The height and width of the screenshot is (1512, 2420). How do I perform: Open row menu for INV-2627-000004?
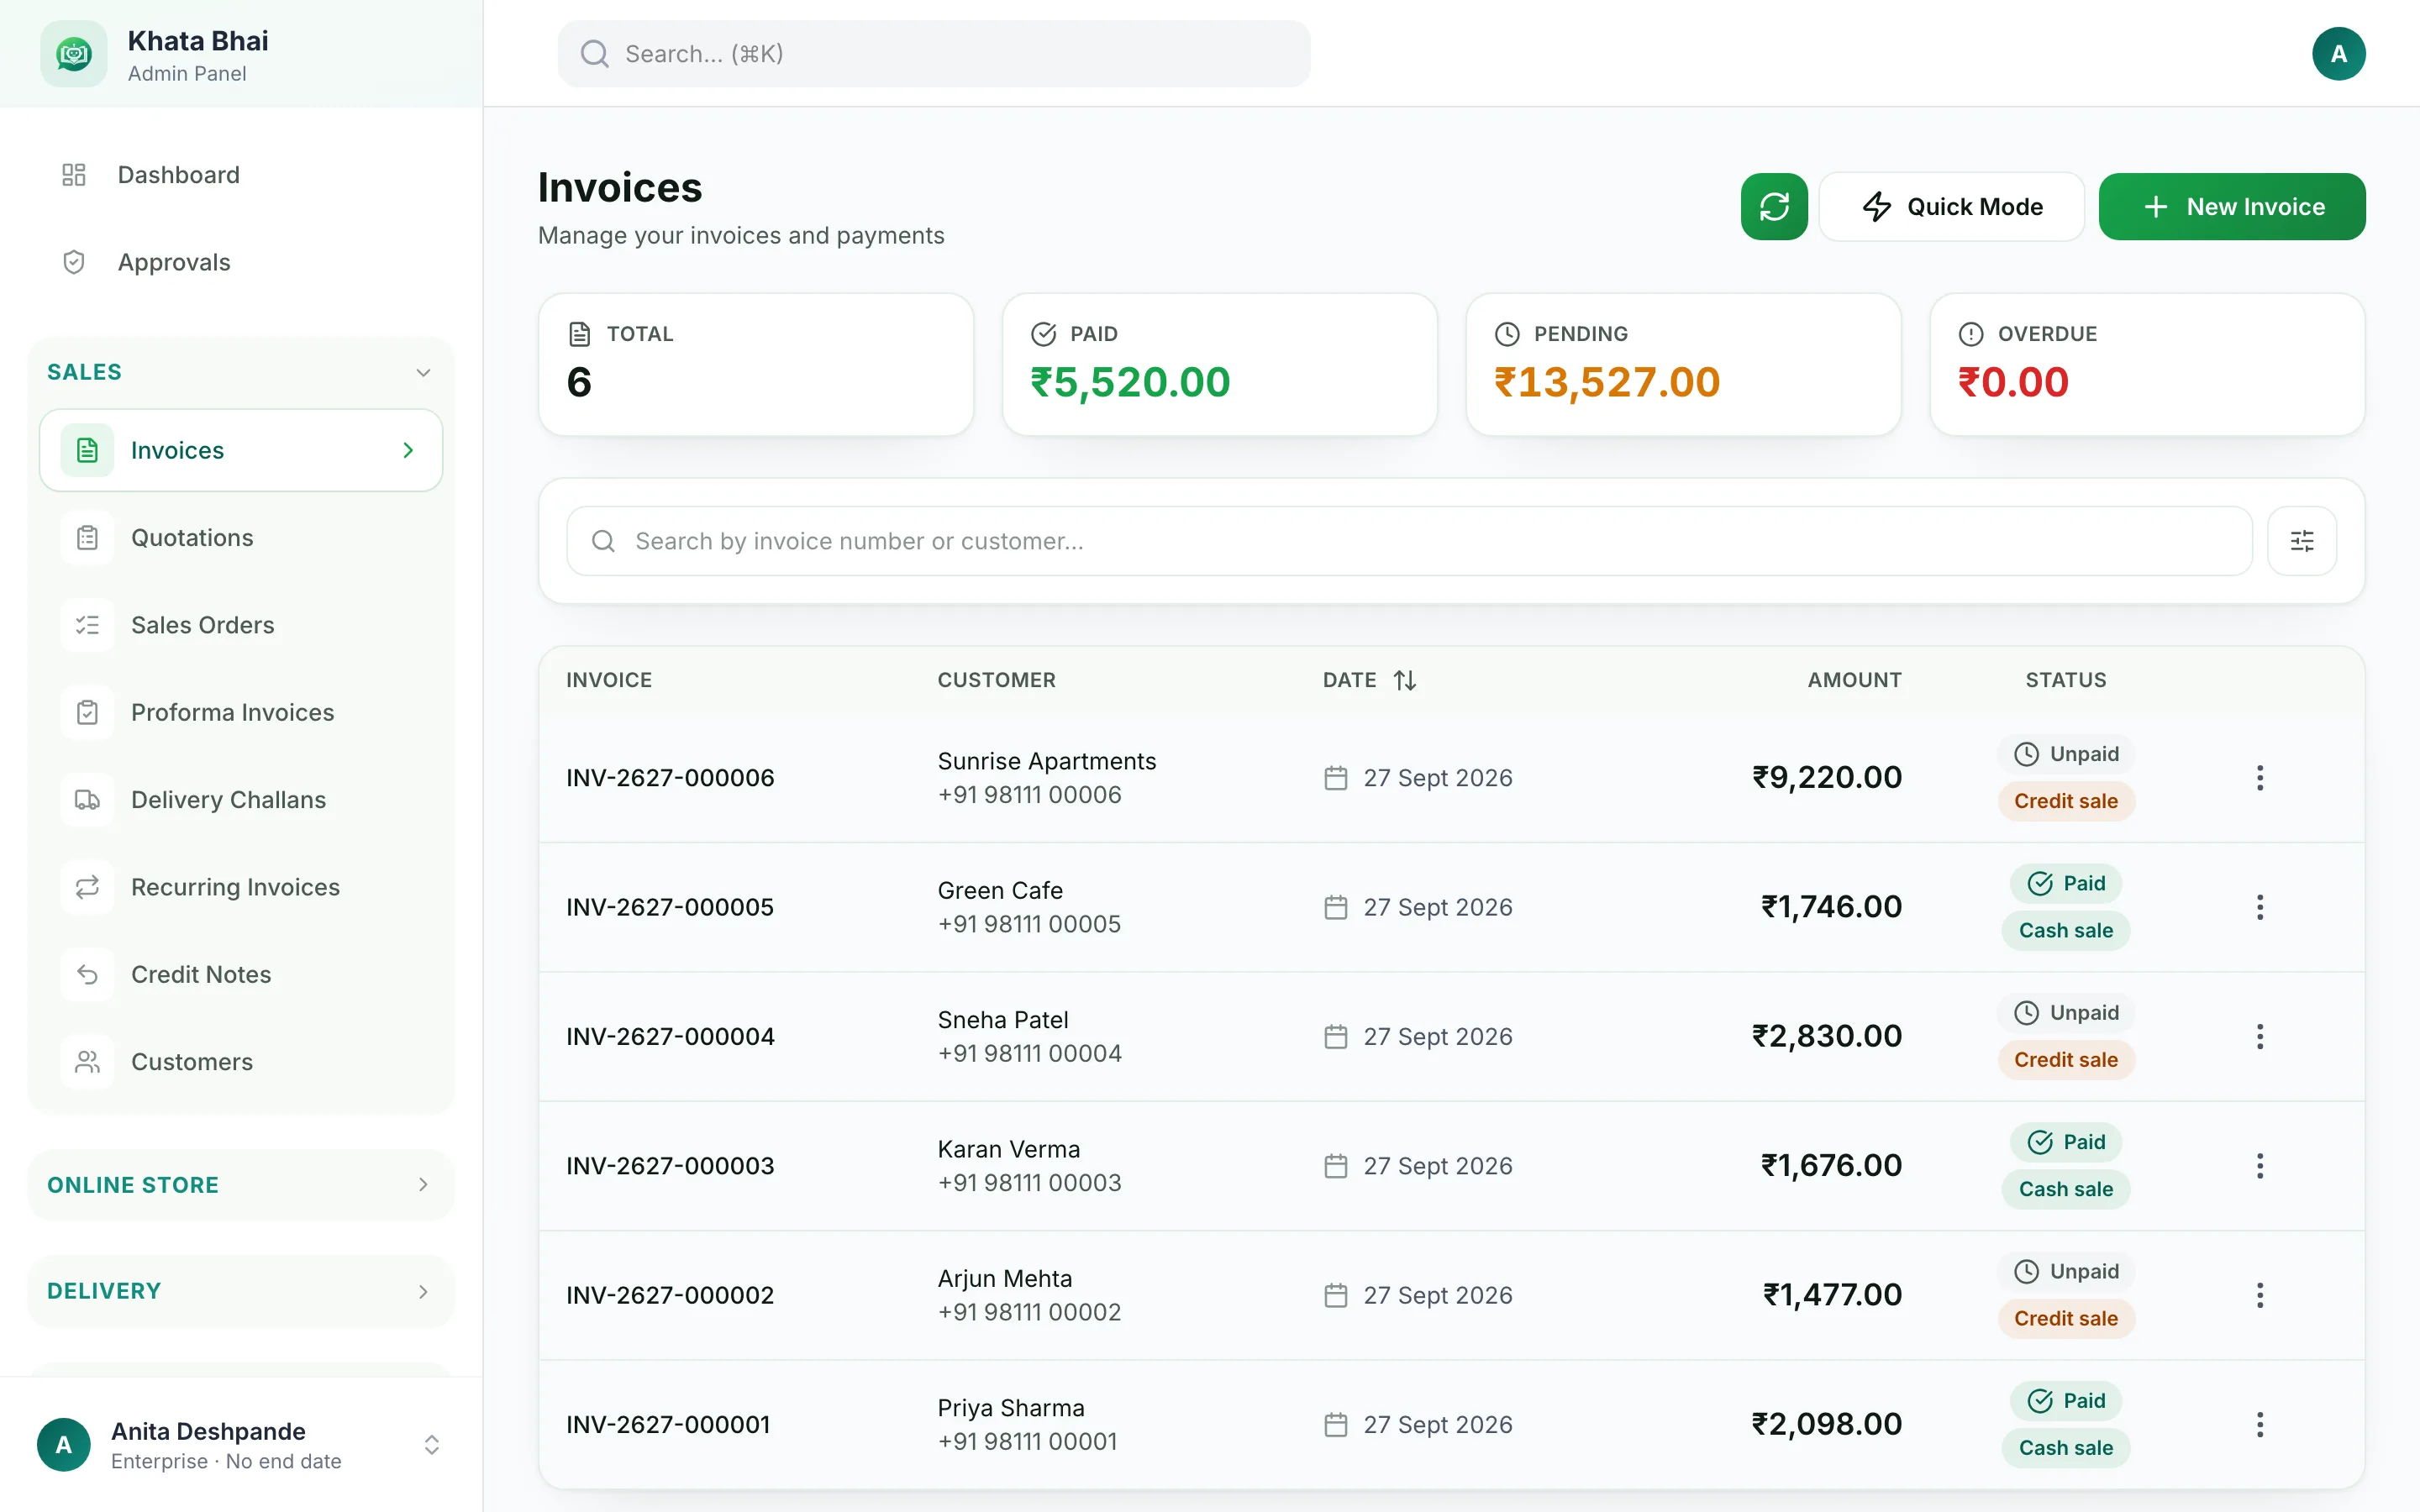coord(2260,1037)
